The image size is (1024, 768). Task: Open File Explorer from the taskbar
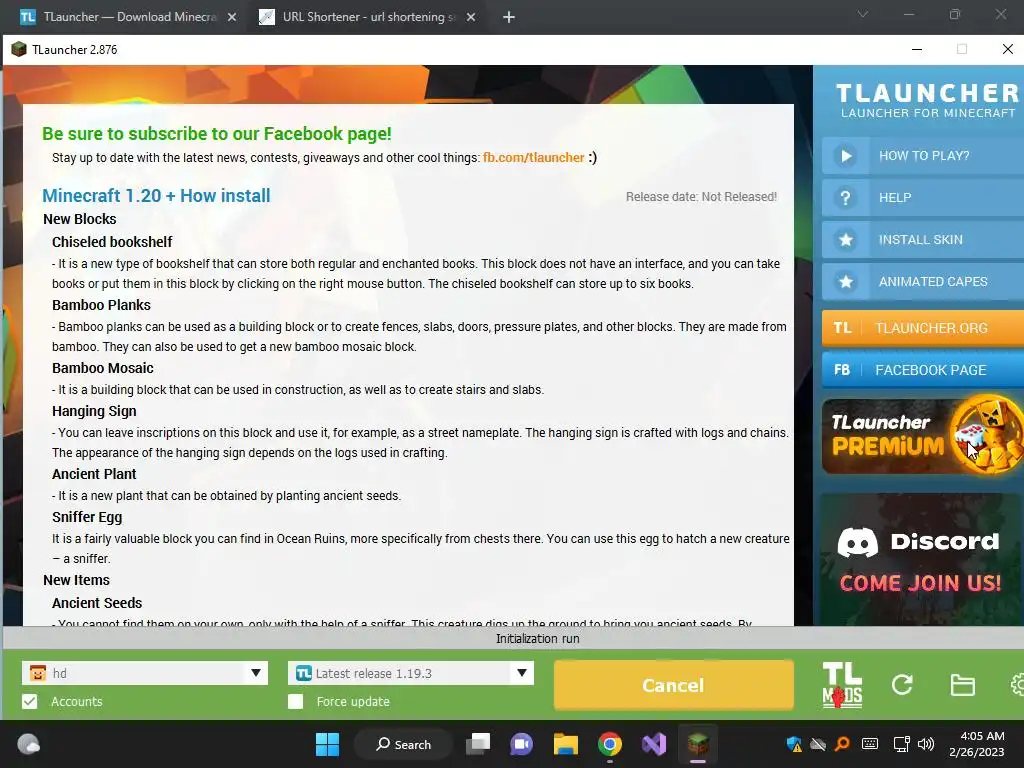click(566, 744)
